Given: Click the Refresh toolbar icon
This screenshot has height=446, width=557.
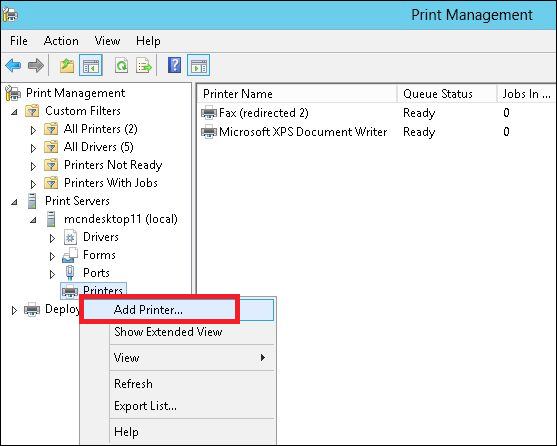Looking at the screenshot, I should point(121,65).
